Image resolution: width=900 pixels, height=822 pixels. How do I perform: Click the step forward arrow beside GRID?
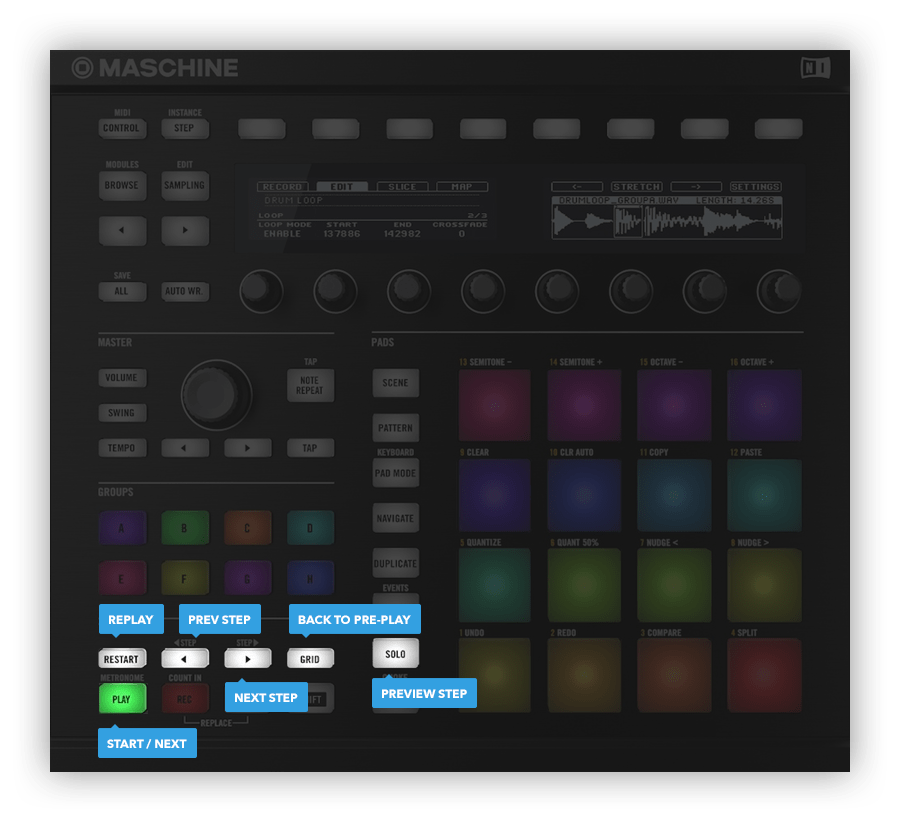247,658
